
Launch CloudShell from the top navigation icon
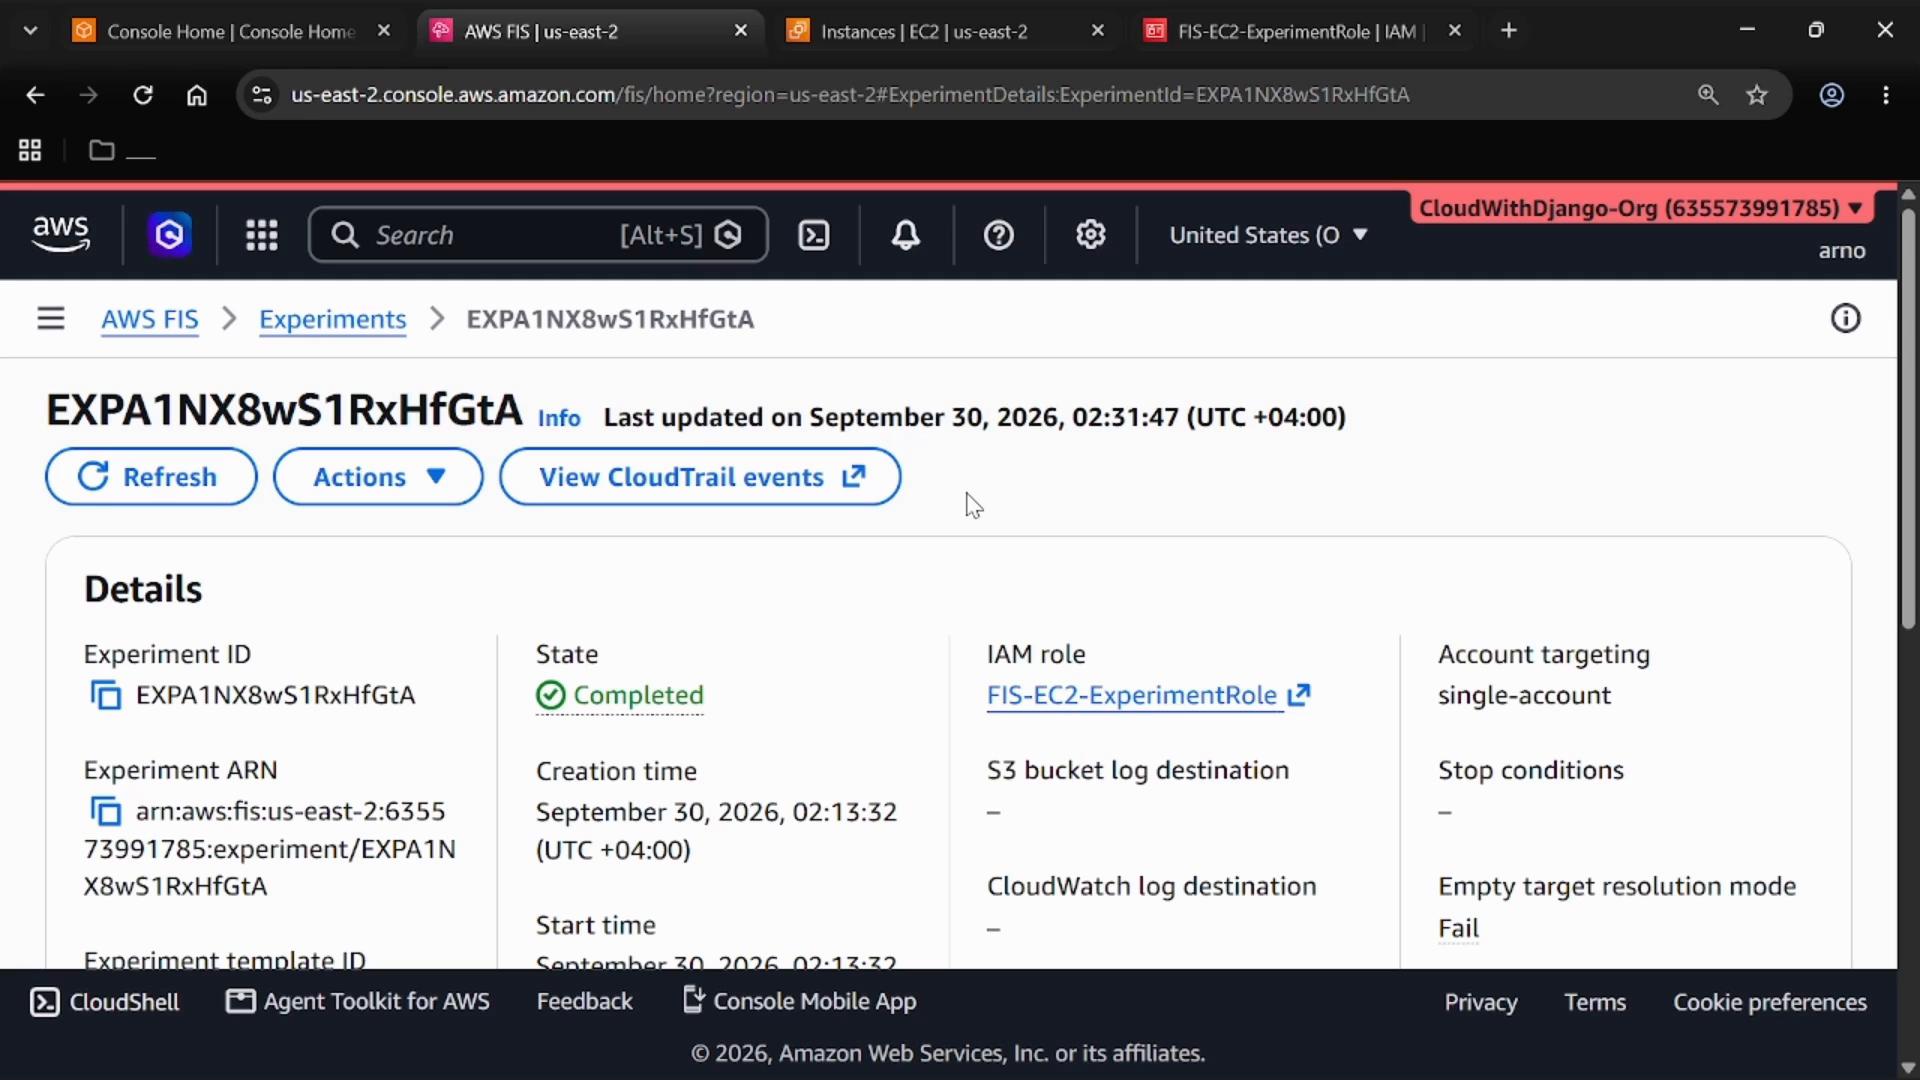point(814,235)
